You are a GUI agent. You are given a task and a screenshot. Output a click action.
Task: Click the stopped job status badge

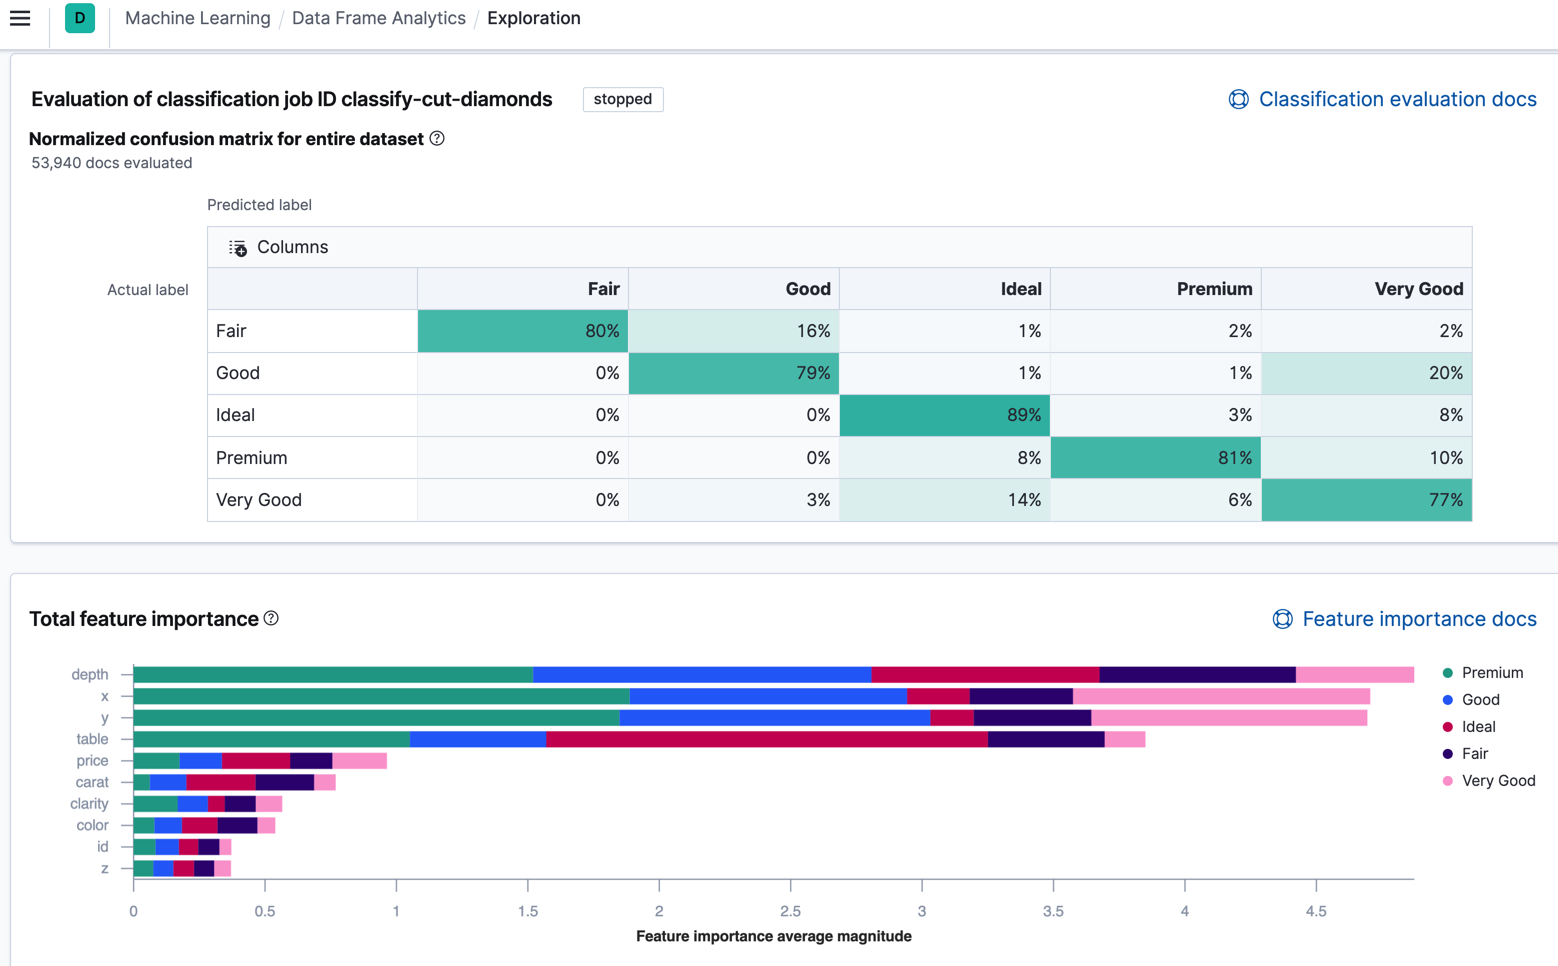click(622, 99)
